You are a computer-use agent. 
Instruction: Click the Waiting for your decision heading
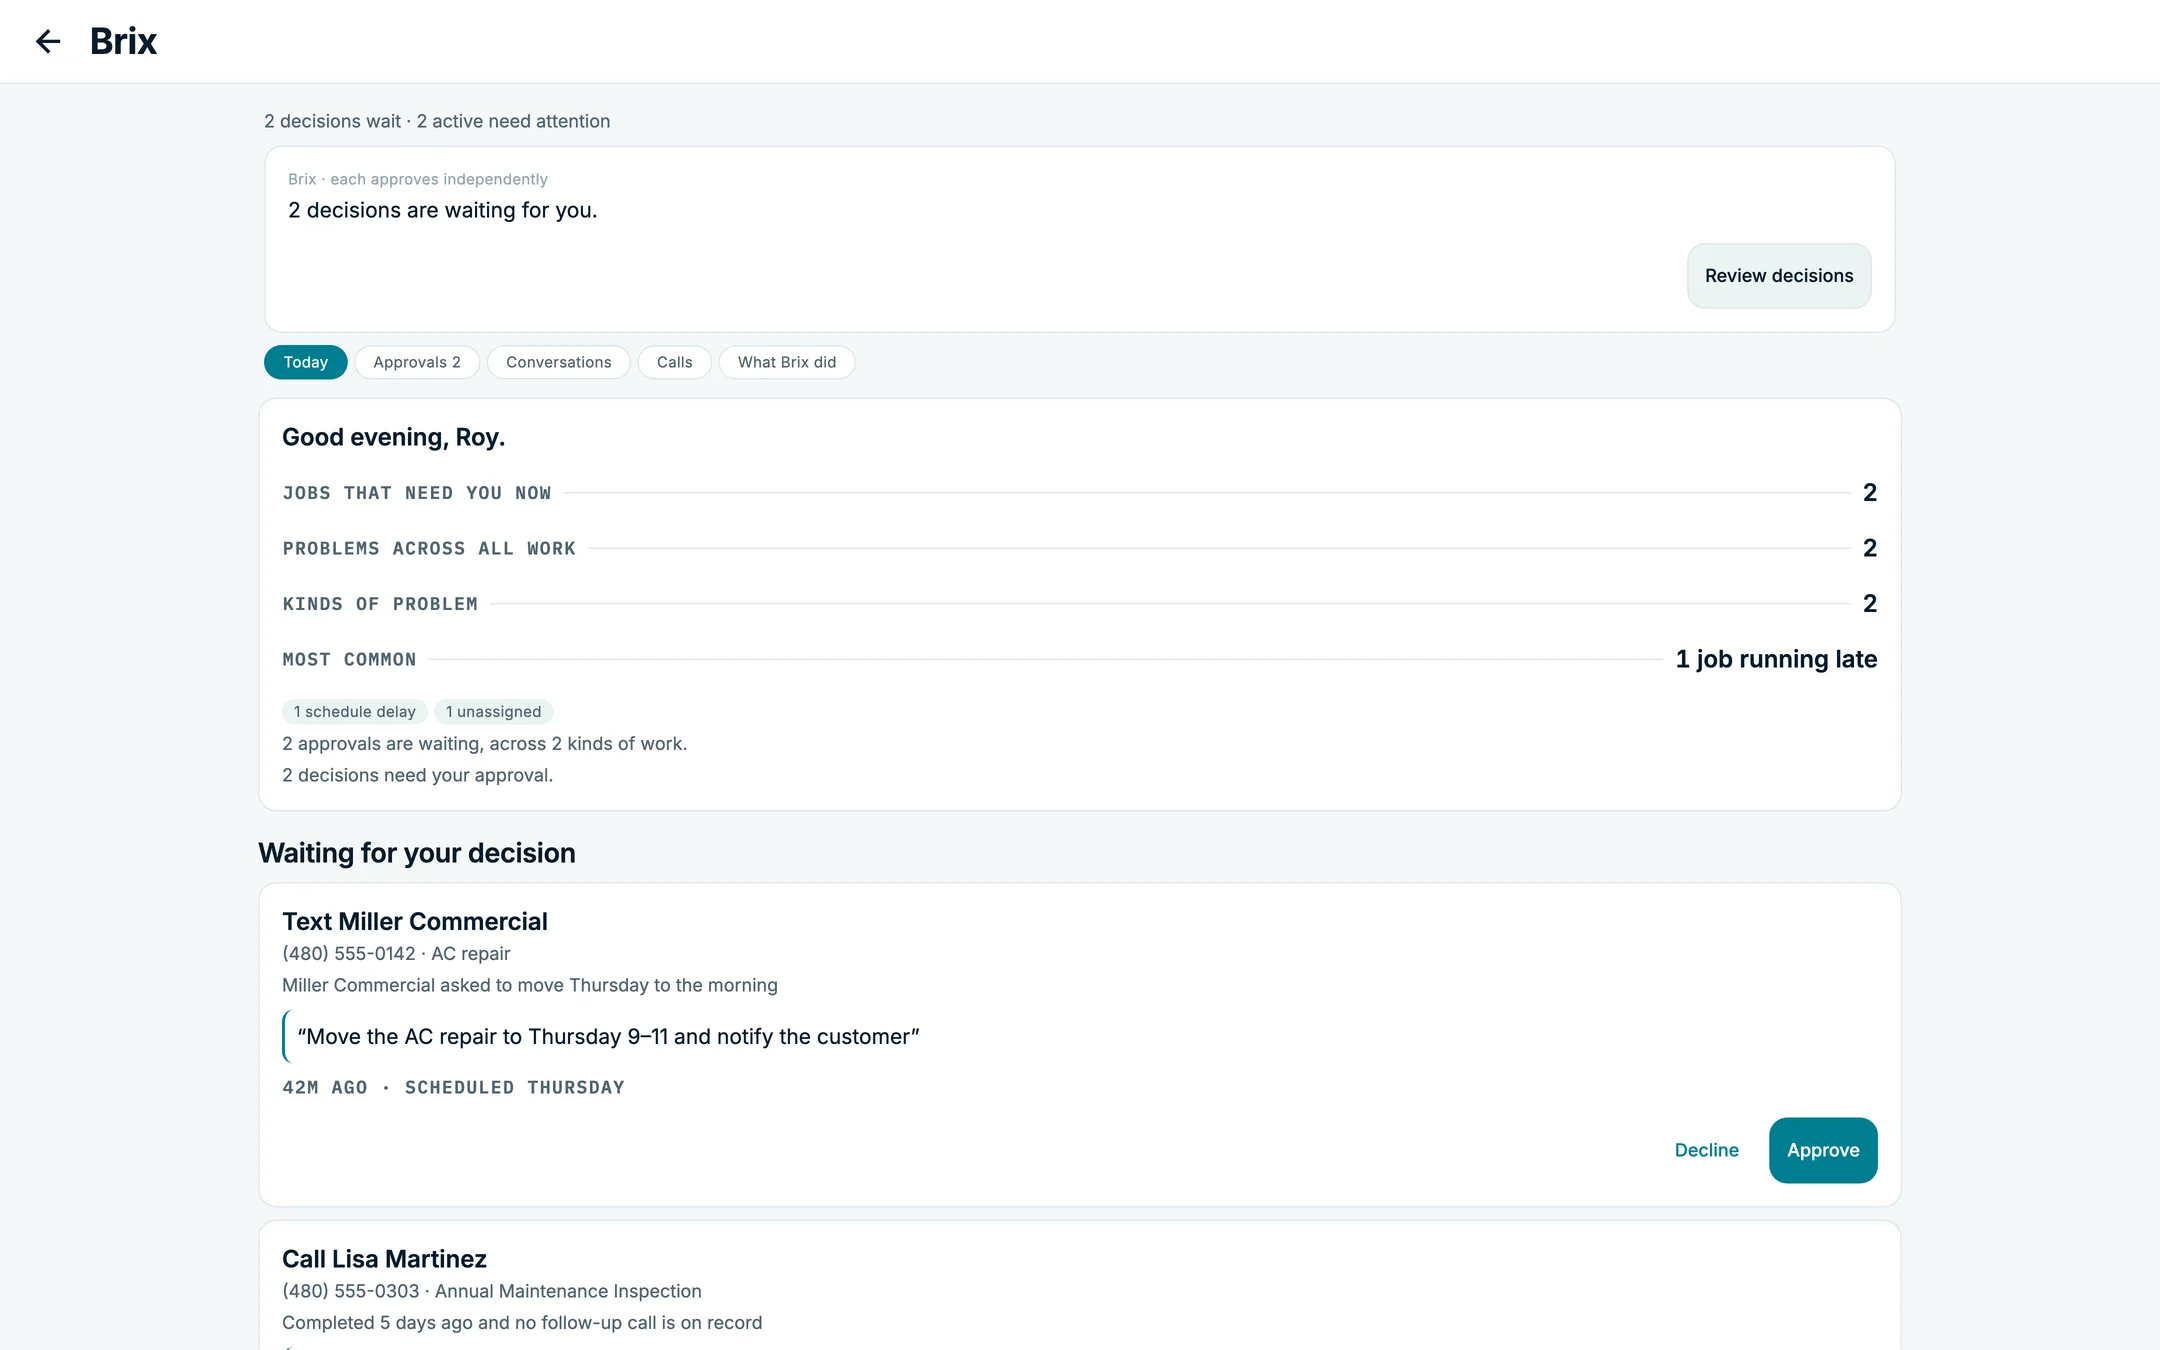pos(417,853)
